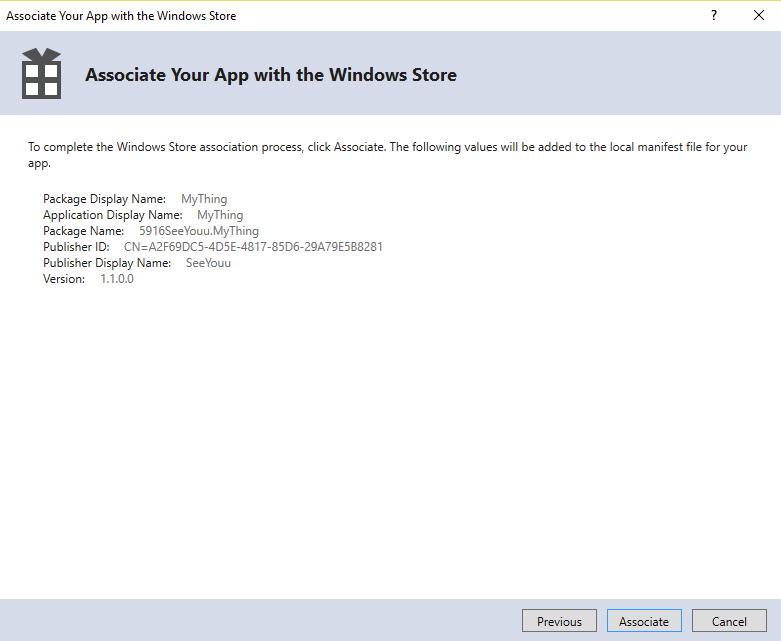The height and width of the screenshot is (641, 781).
Task: Select the CN=A2F69DC5 publisher ID value
Action: tap(253, 247)
